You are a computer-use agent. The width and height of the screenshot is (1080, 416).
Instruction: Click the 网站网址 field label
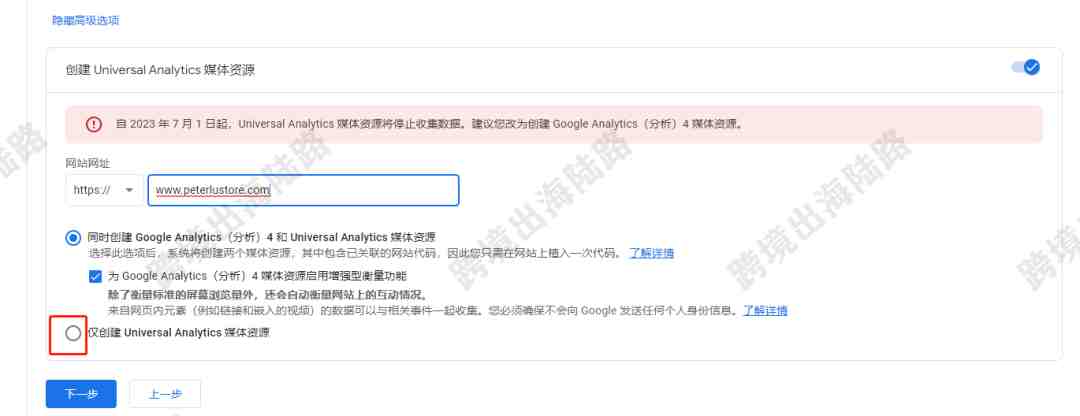[87, 163]
